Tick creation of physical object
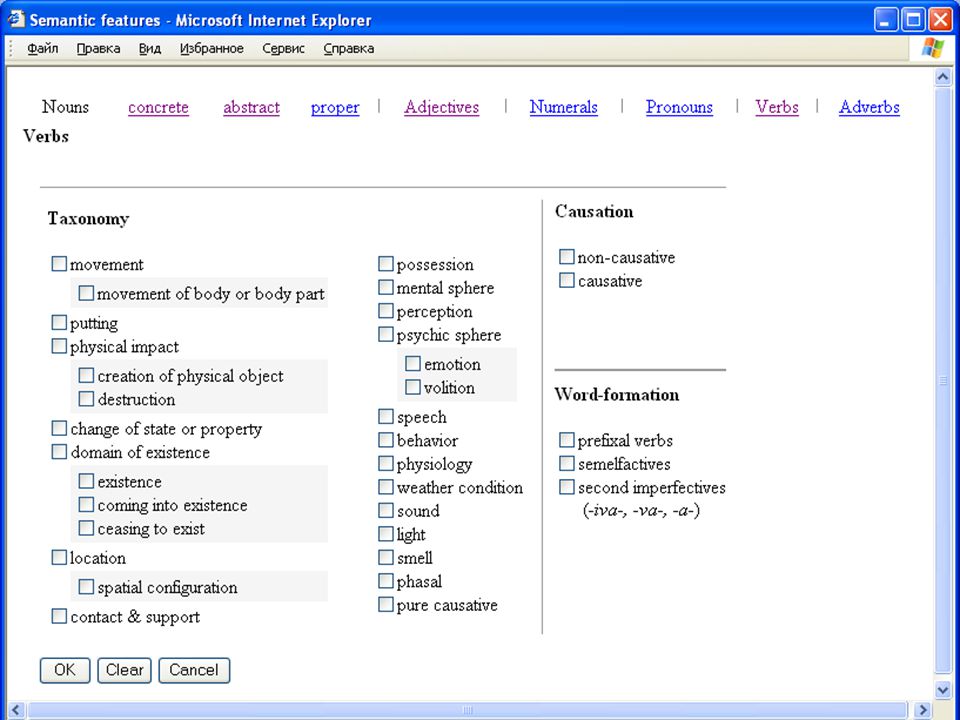960x720 pixels. pyautogui.click(x=86, y=375)
